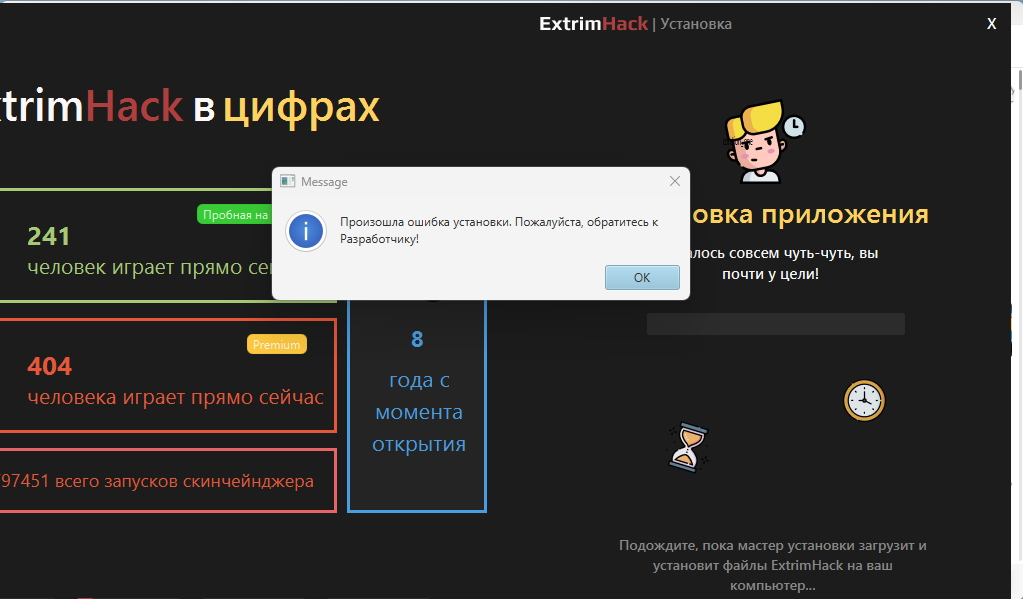Click the ExtrimHack logo in title bar
The image size is (1023, 599).
(593, 23)
